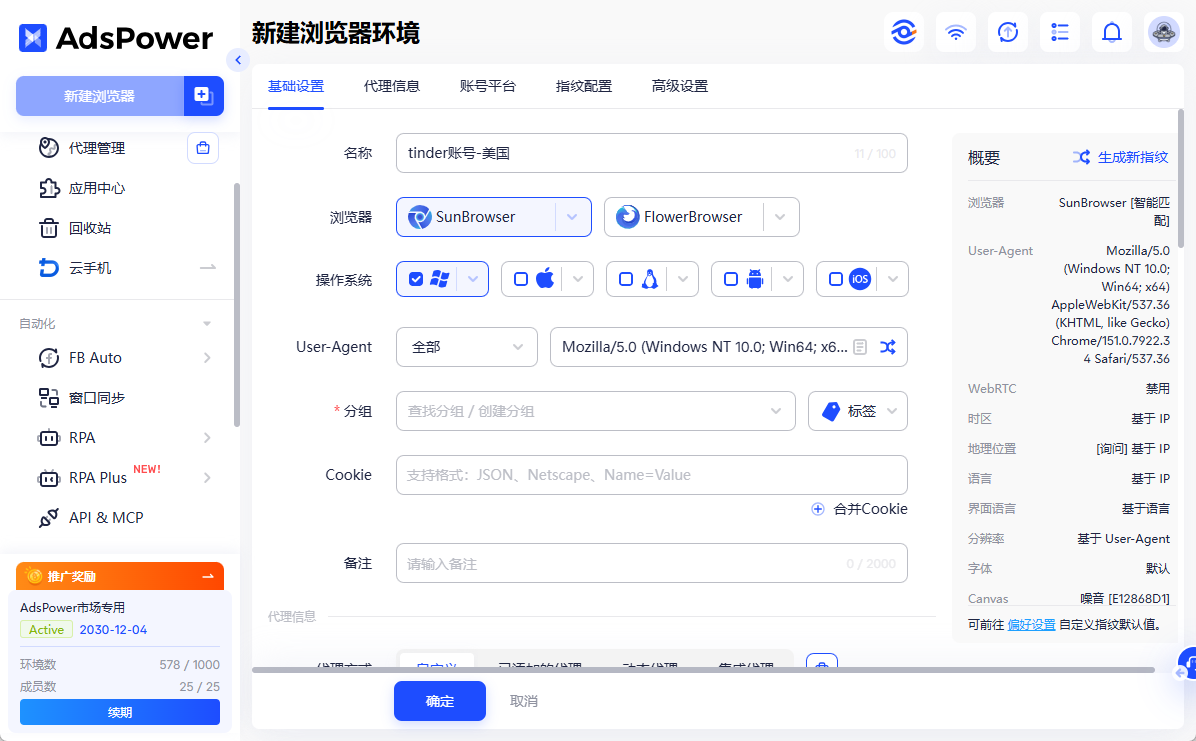Expand the RPA submenu
Screen dimensions: 1196x741
click(x=207, y=437)
